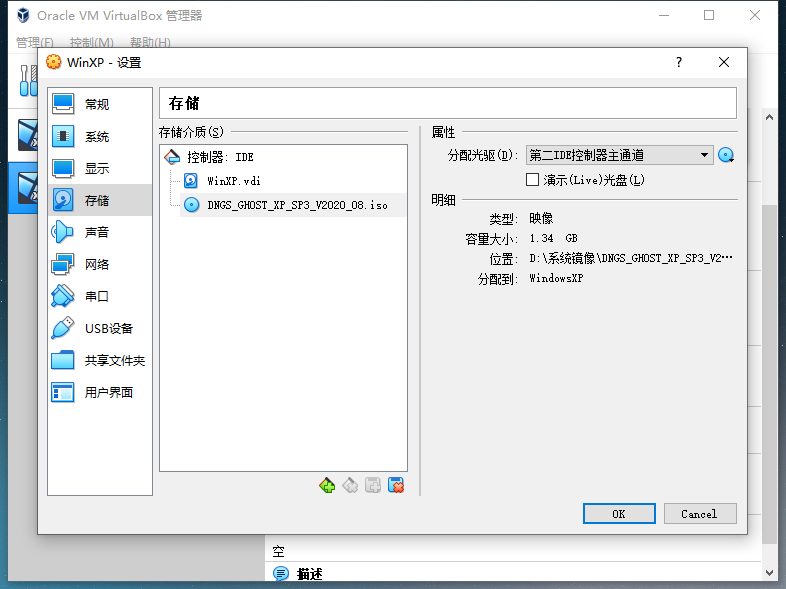The height and width of the screenshot is (589, 786).
Task: Open the 网络 (Network) settings page
Action: [100, 264]
